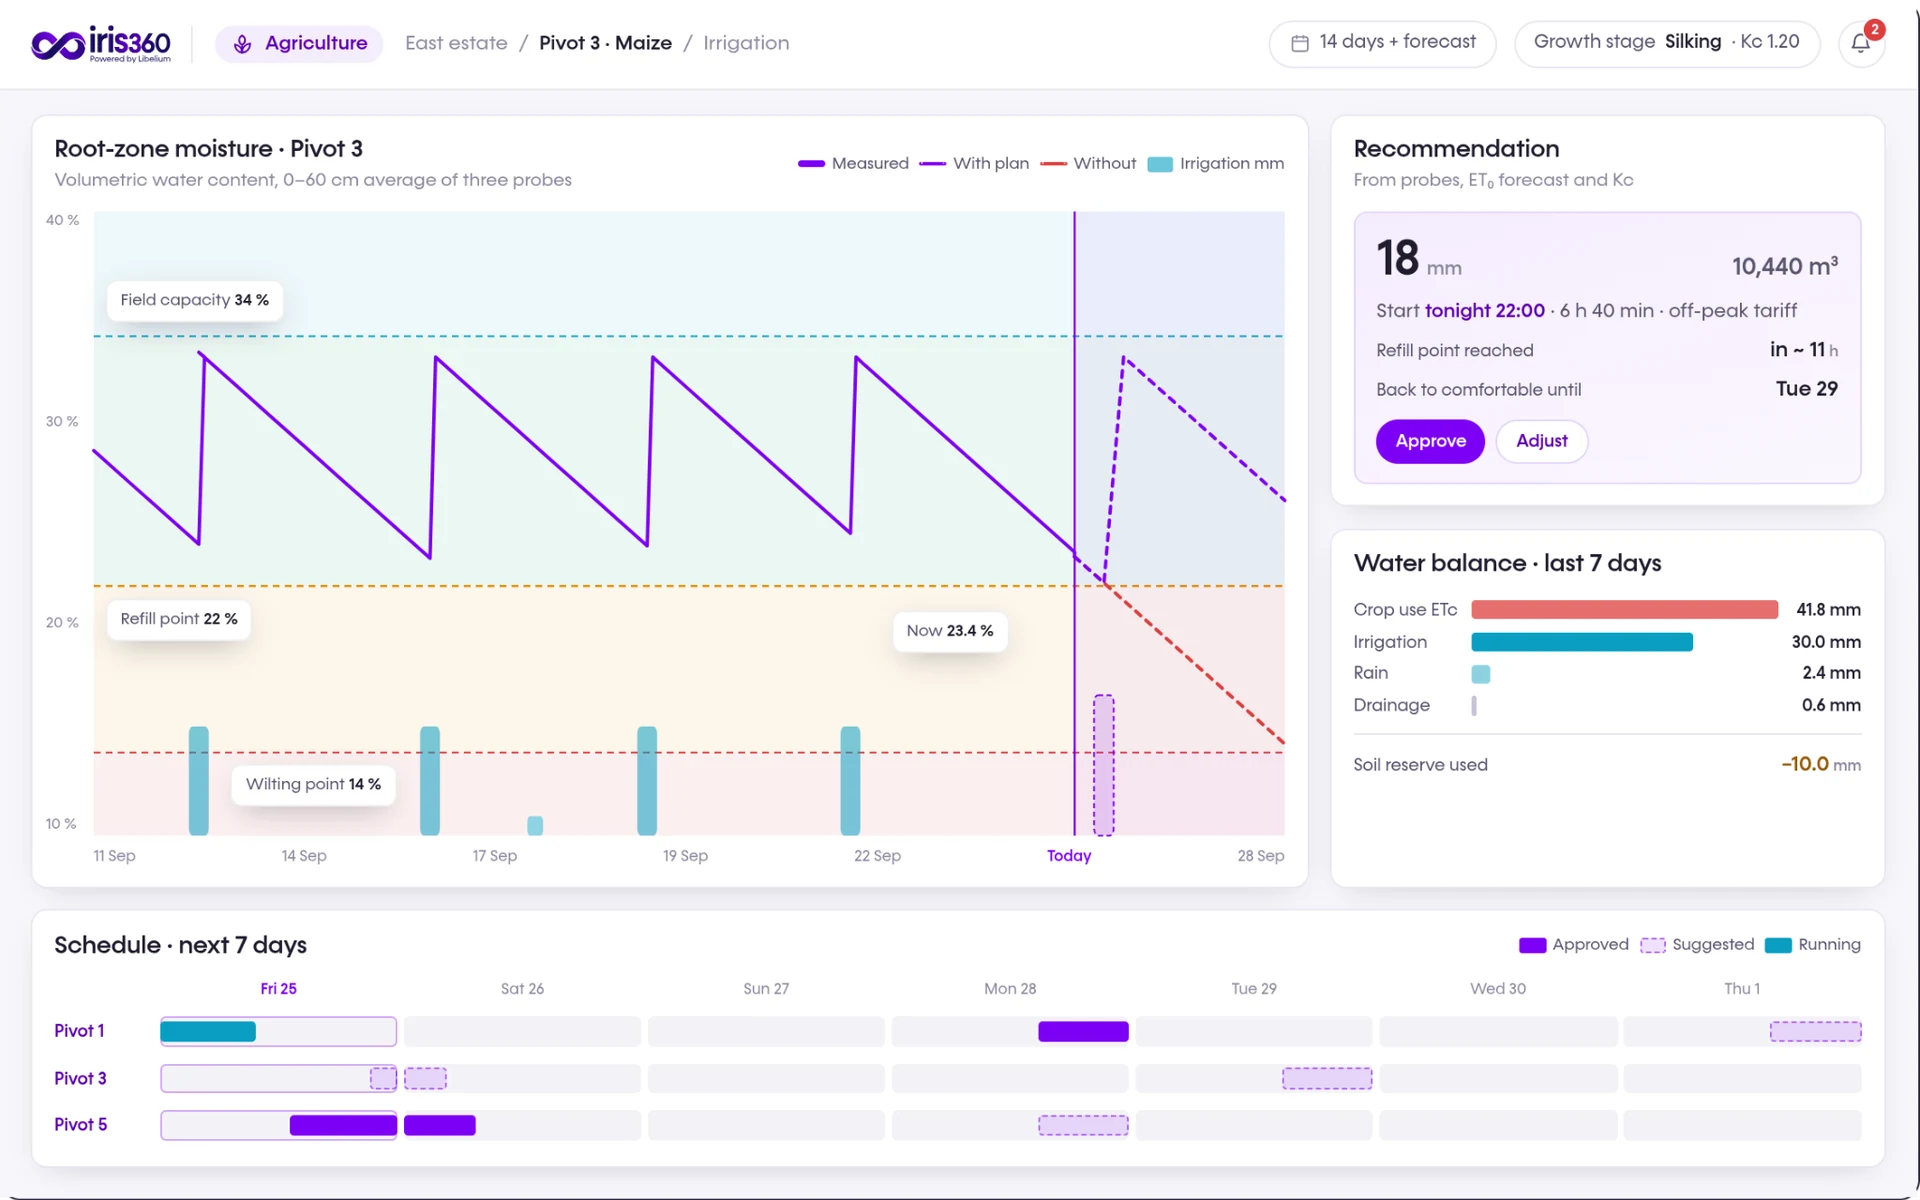1920x1200 pixels.
Task: Select the Fri 25 day header
Action: click(278, 989)
